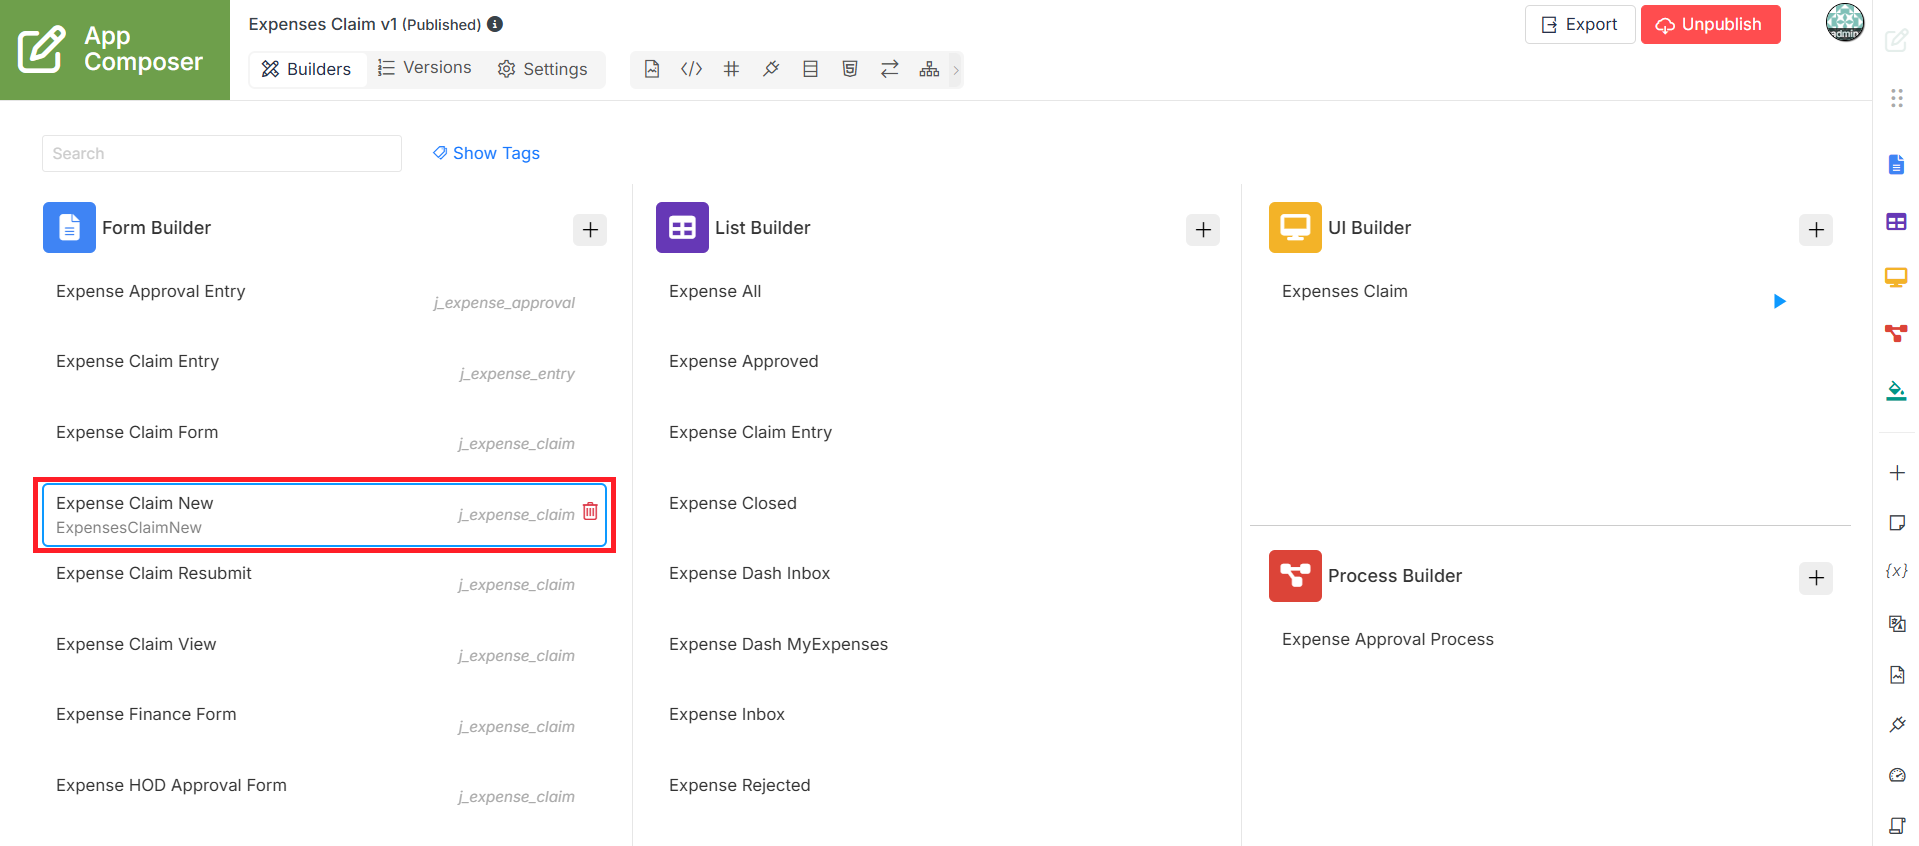Click the sidebar plus icon
This screenshot has height=846, width=1919.
coord(1896,473)
